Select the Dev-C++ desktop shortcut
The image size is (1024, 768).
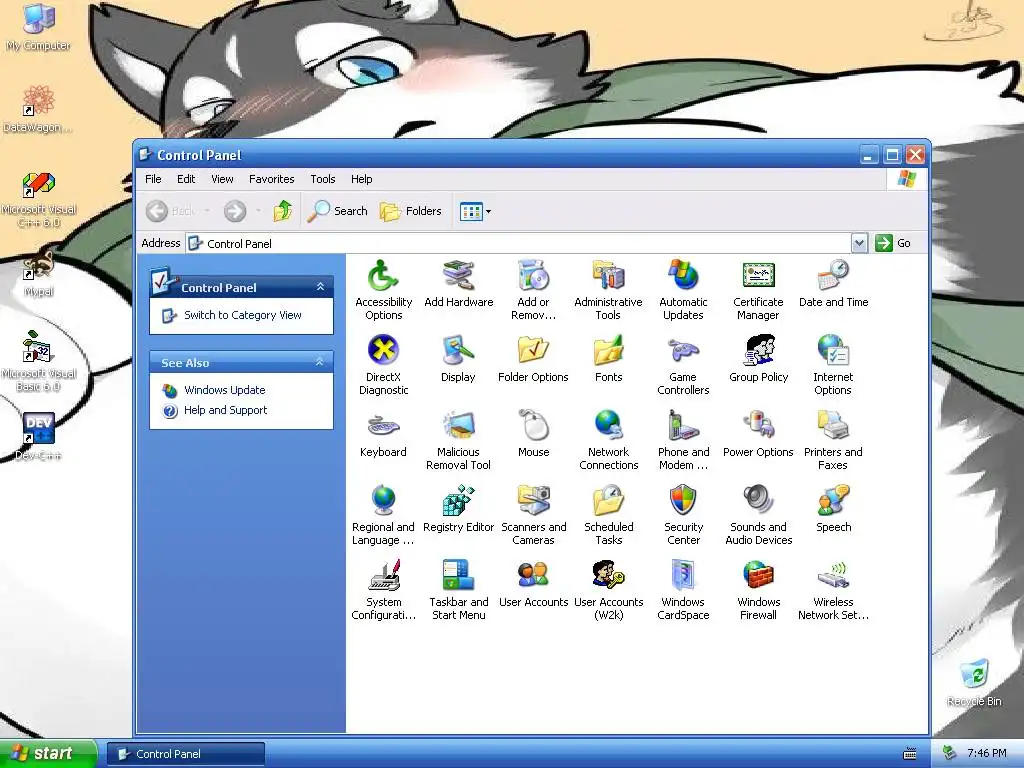[39, 436]
